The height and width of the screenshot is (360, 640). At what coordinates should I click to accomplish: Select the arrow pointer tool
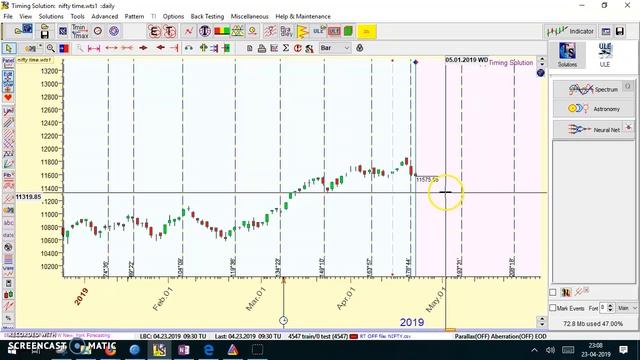tap(8, 48)
